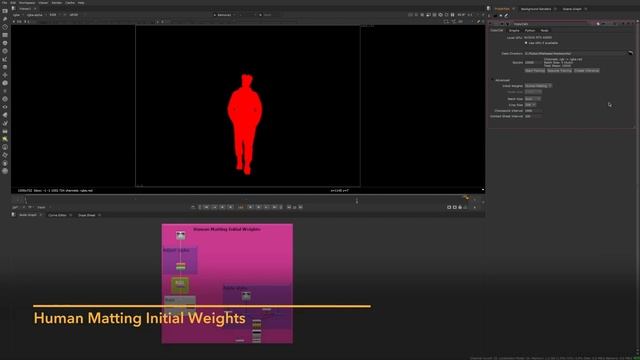Viewport: 640px width, 360px height.
Task: Browse for Data Directory folder icon
Action: tap(630, 53)
